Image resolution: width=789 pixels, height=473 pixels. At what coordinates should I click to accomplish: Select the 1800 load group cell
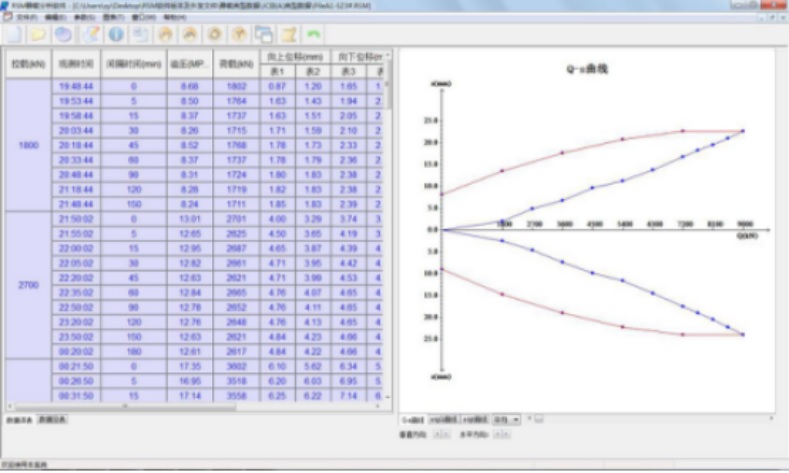(x=28, y=145)
